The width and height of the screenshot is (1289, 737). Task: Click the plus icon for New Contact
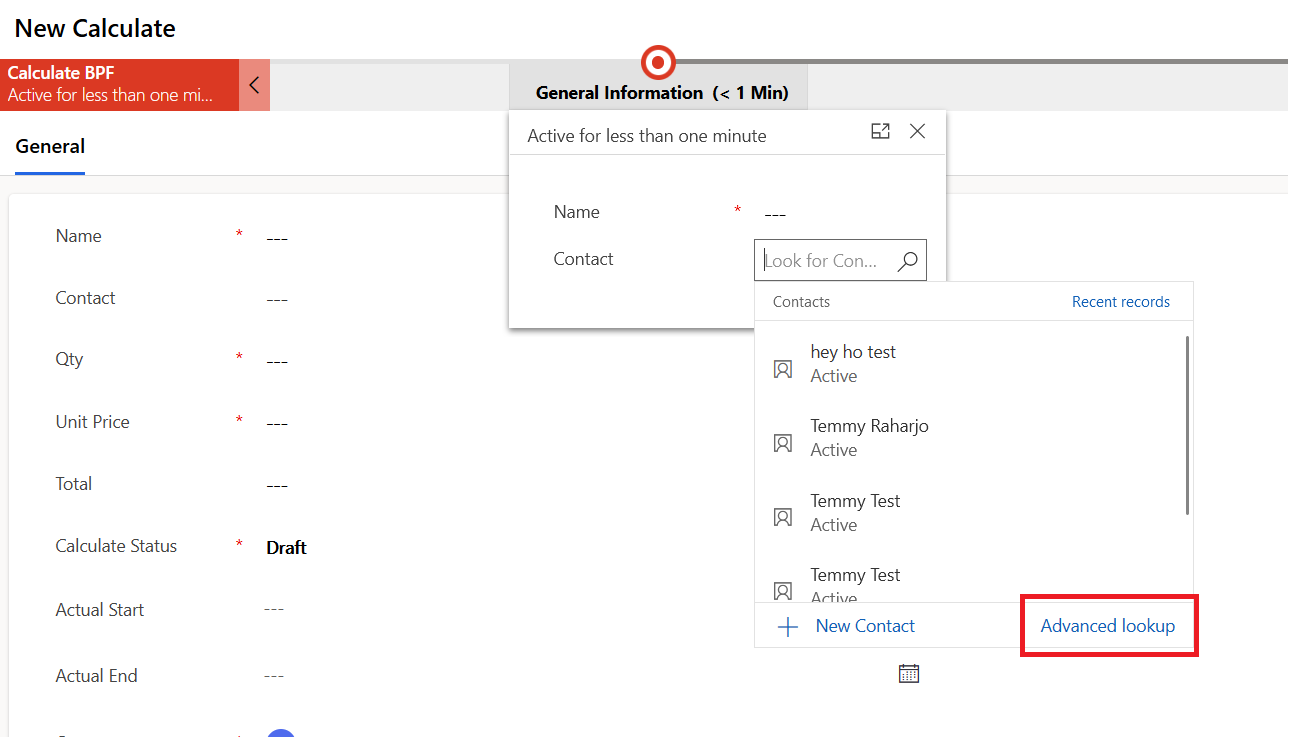tap(788, 627)
